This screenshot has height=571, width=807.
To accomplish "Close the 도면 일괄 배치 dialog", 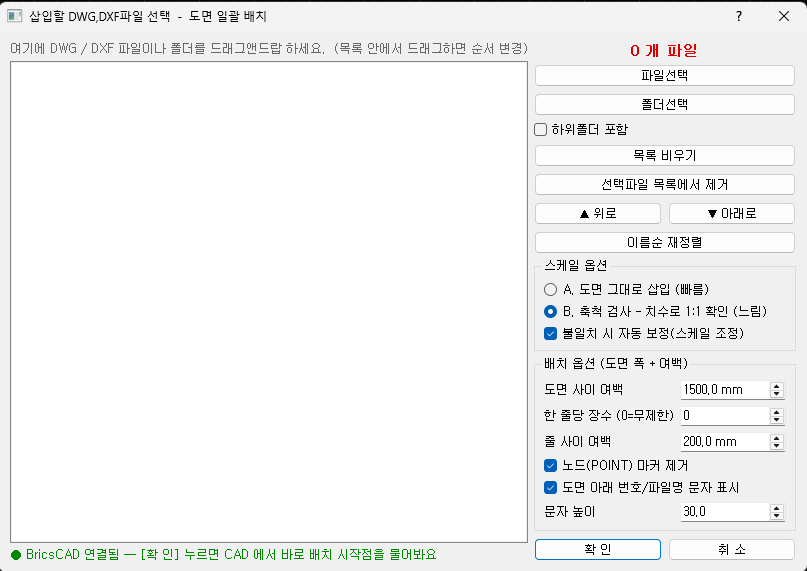I will (x=784, y=16).
